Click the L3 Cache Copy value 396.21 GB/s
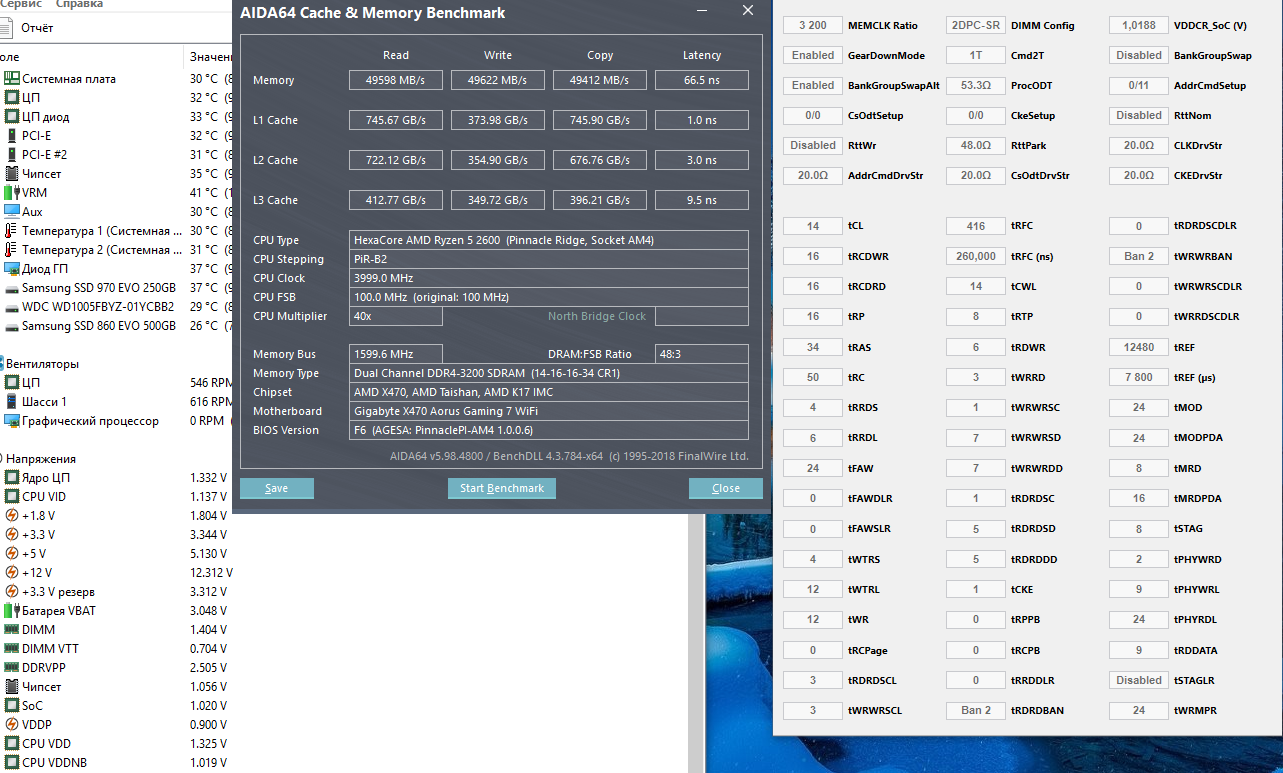The image size is (1283, 773). (x=600, y=200)
